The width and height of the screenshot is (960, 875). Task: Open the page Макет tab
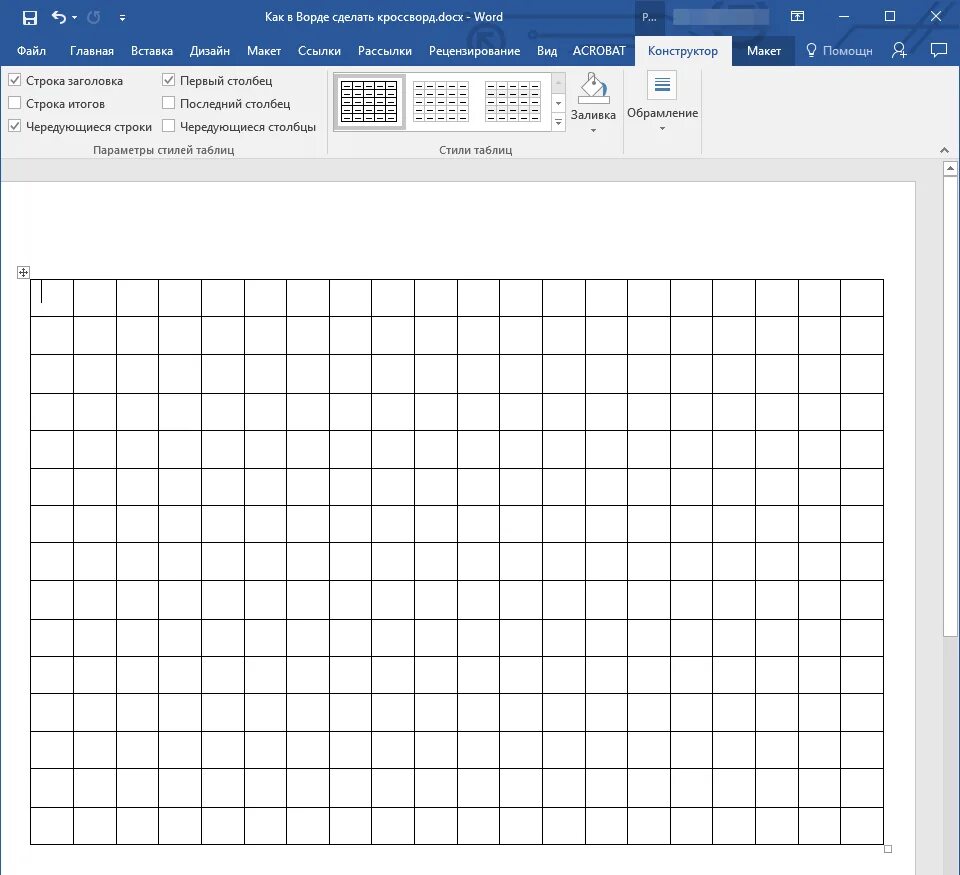tap(264, 51)
